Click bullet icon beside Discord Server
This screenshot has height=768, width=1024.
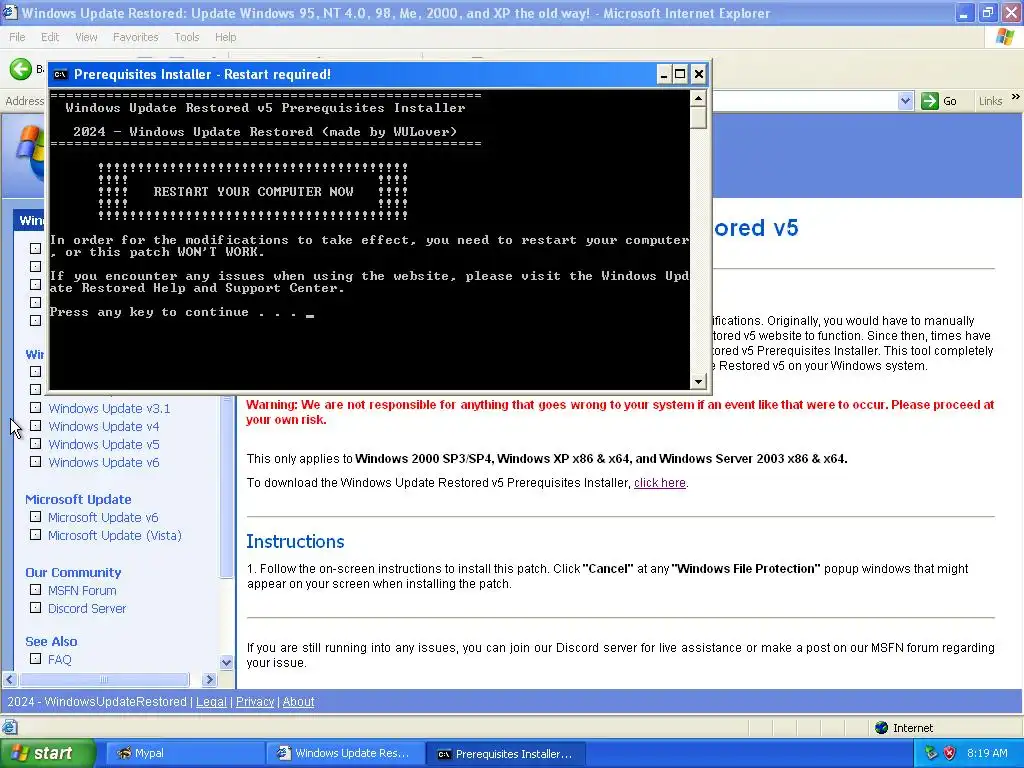pos(35,607)
